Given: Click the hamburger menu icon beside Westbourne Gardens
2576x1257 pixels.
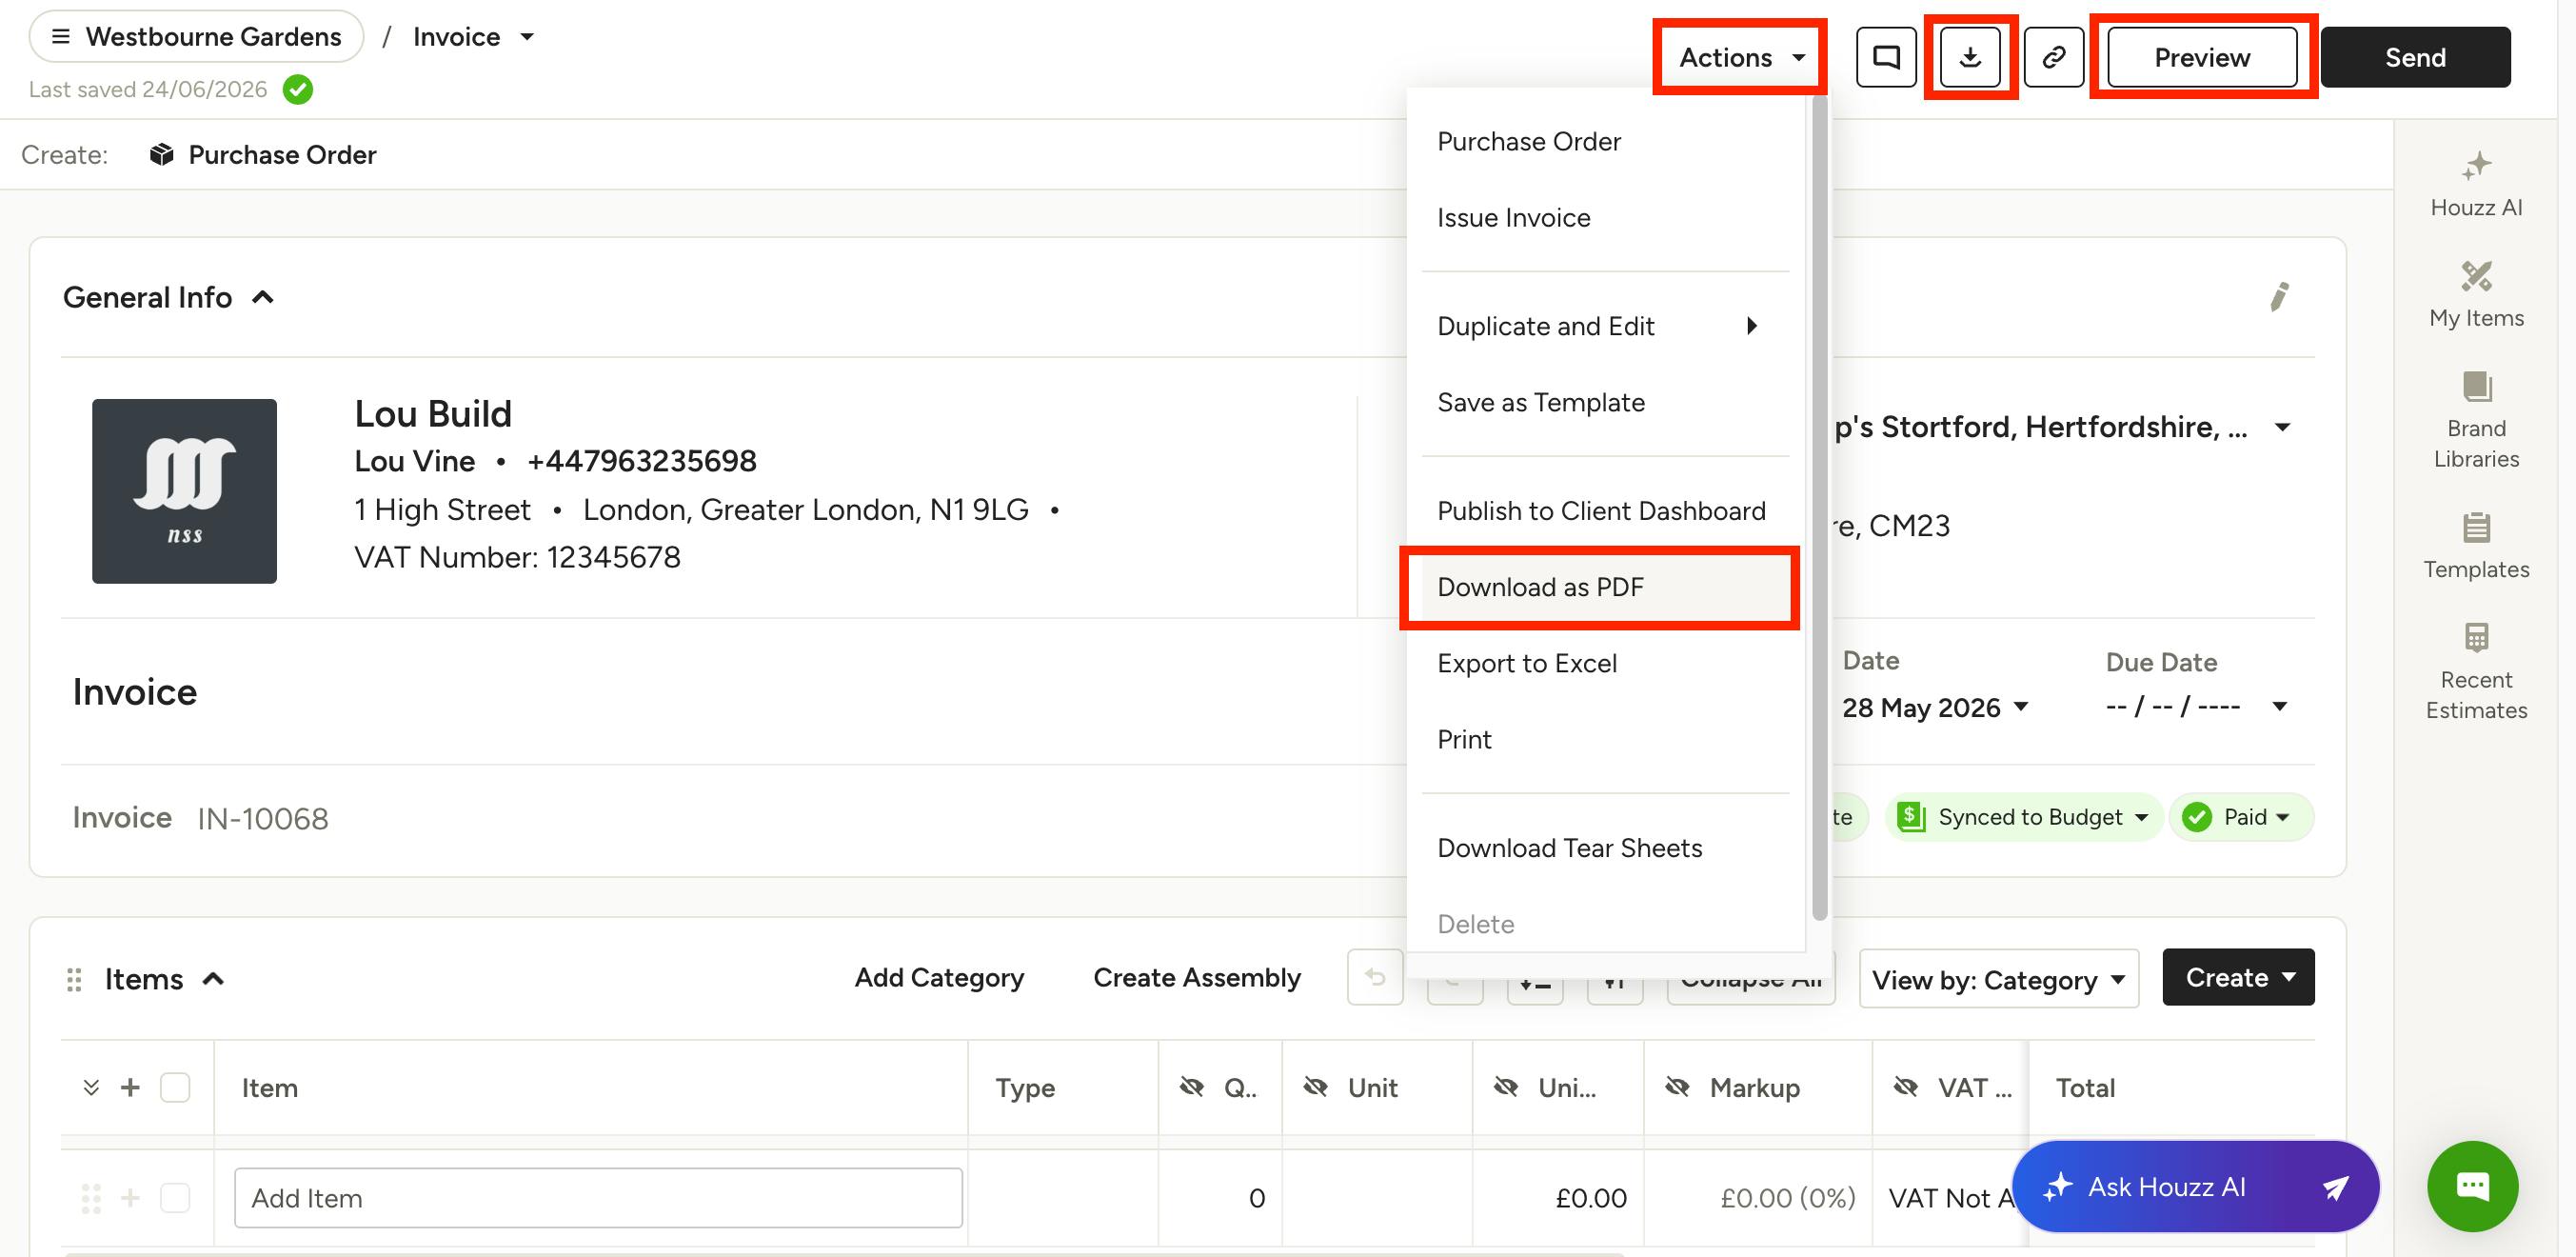Looking at the screenshot, I should pos(61,37).
